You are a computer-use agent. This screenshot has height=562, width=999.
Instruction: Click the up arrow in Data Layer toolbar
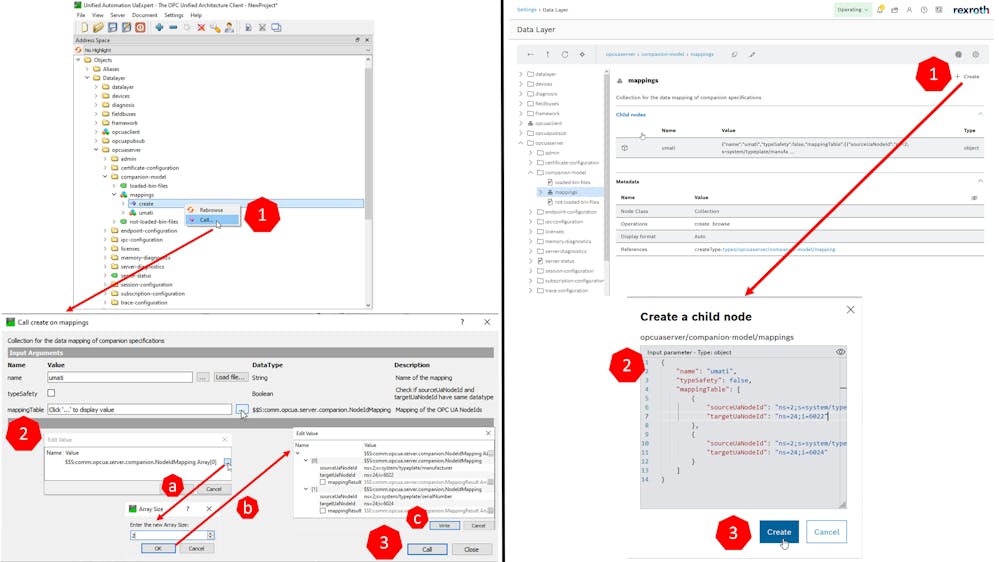point(547,55)
